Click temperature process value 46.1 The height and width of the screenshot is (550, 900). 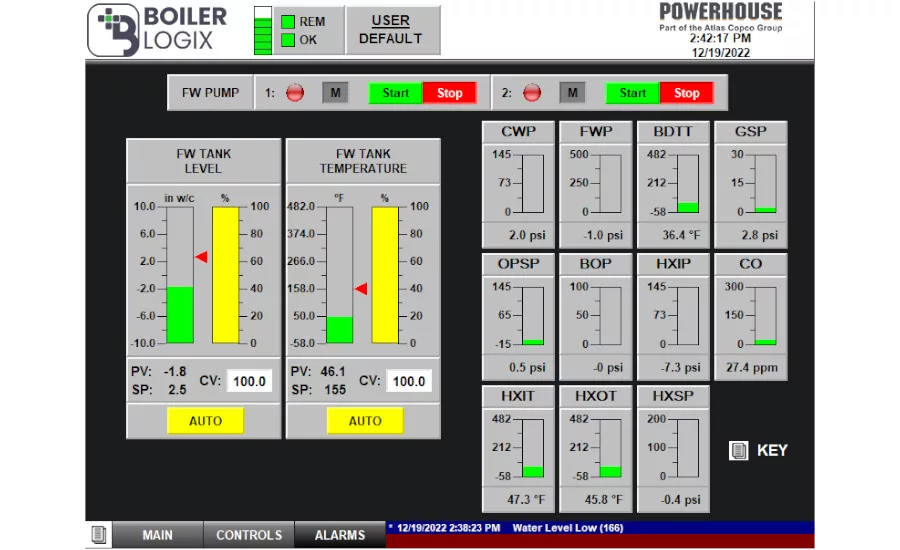coord(333,371)
